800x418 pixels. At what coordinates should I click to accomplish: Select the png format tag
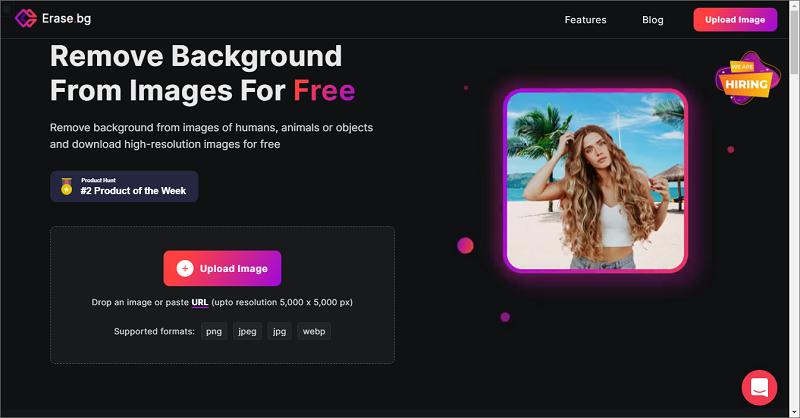click(214, 331)
